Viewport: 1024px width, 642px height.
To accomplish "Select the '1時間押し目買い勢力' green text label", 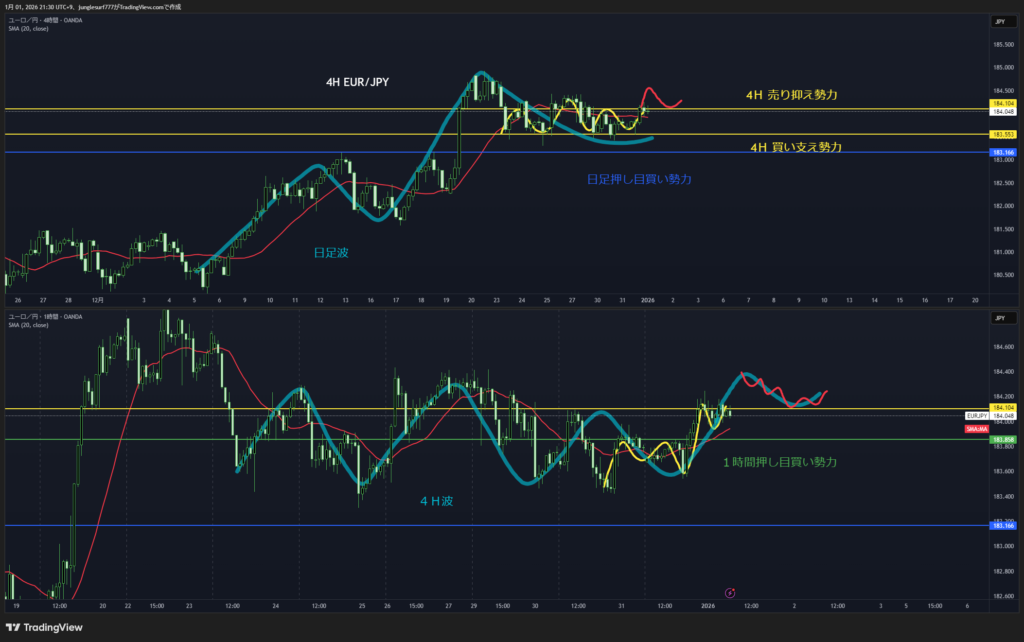I will [x=780, y=462].
